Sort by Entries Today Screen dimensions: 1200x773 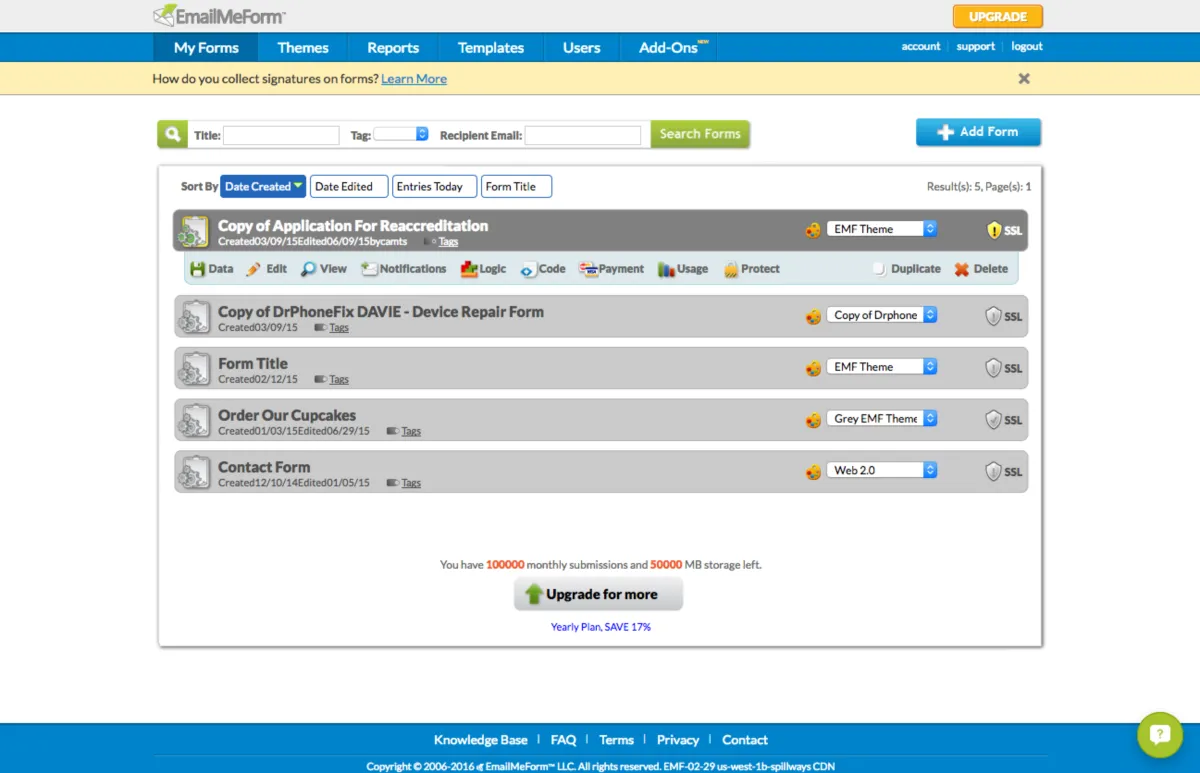pos(434,186)
